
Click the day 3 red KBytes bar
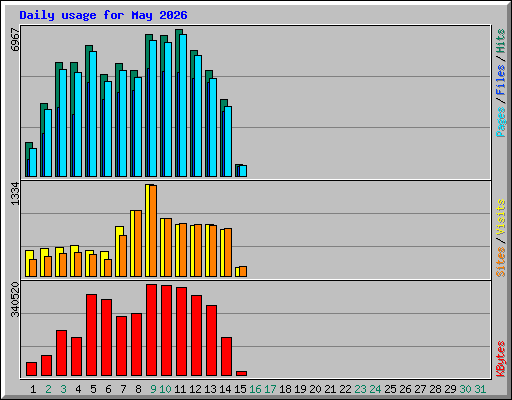(61, 353)
